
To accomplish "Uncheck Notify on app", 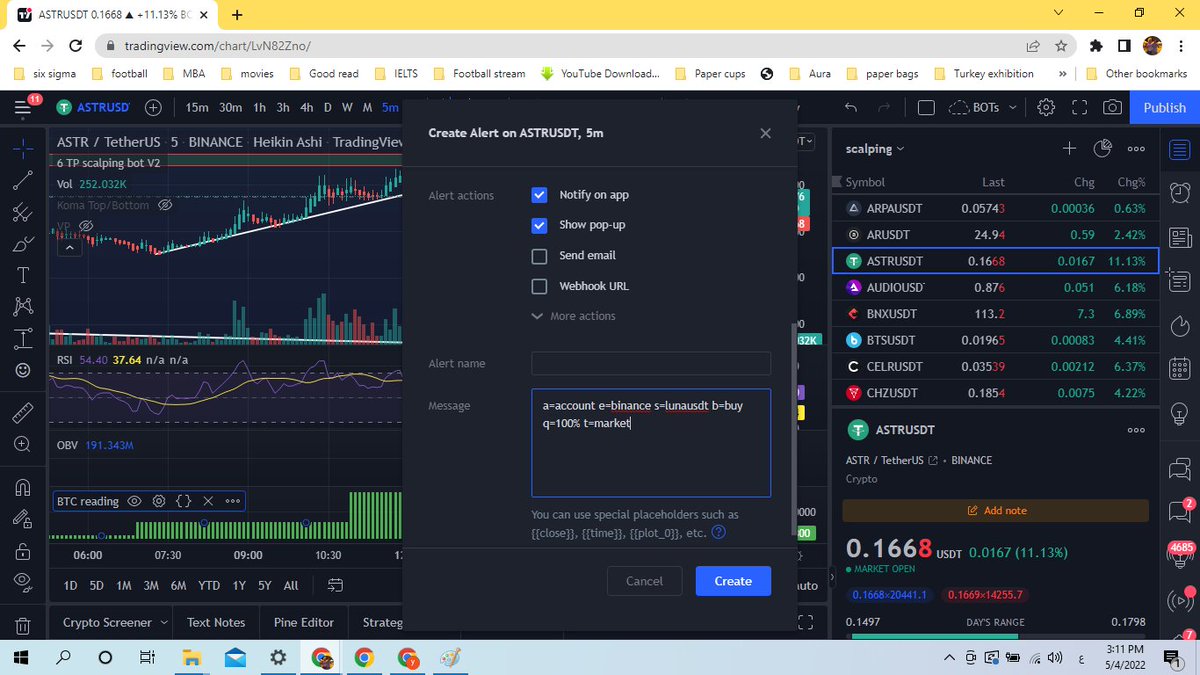I will 540,195.
